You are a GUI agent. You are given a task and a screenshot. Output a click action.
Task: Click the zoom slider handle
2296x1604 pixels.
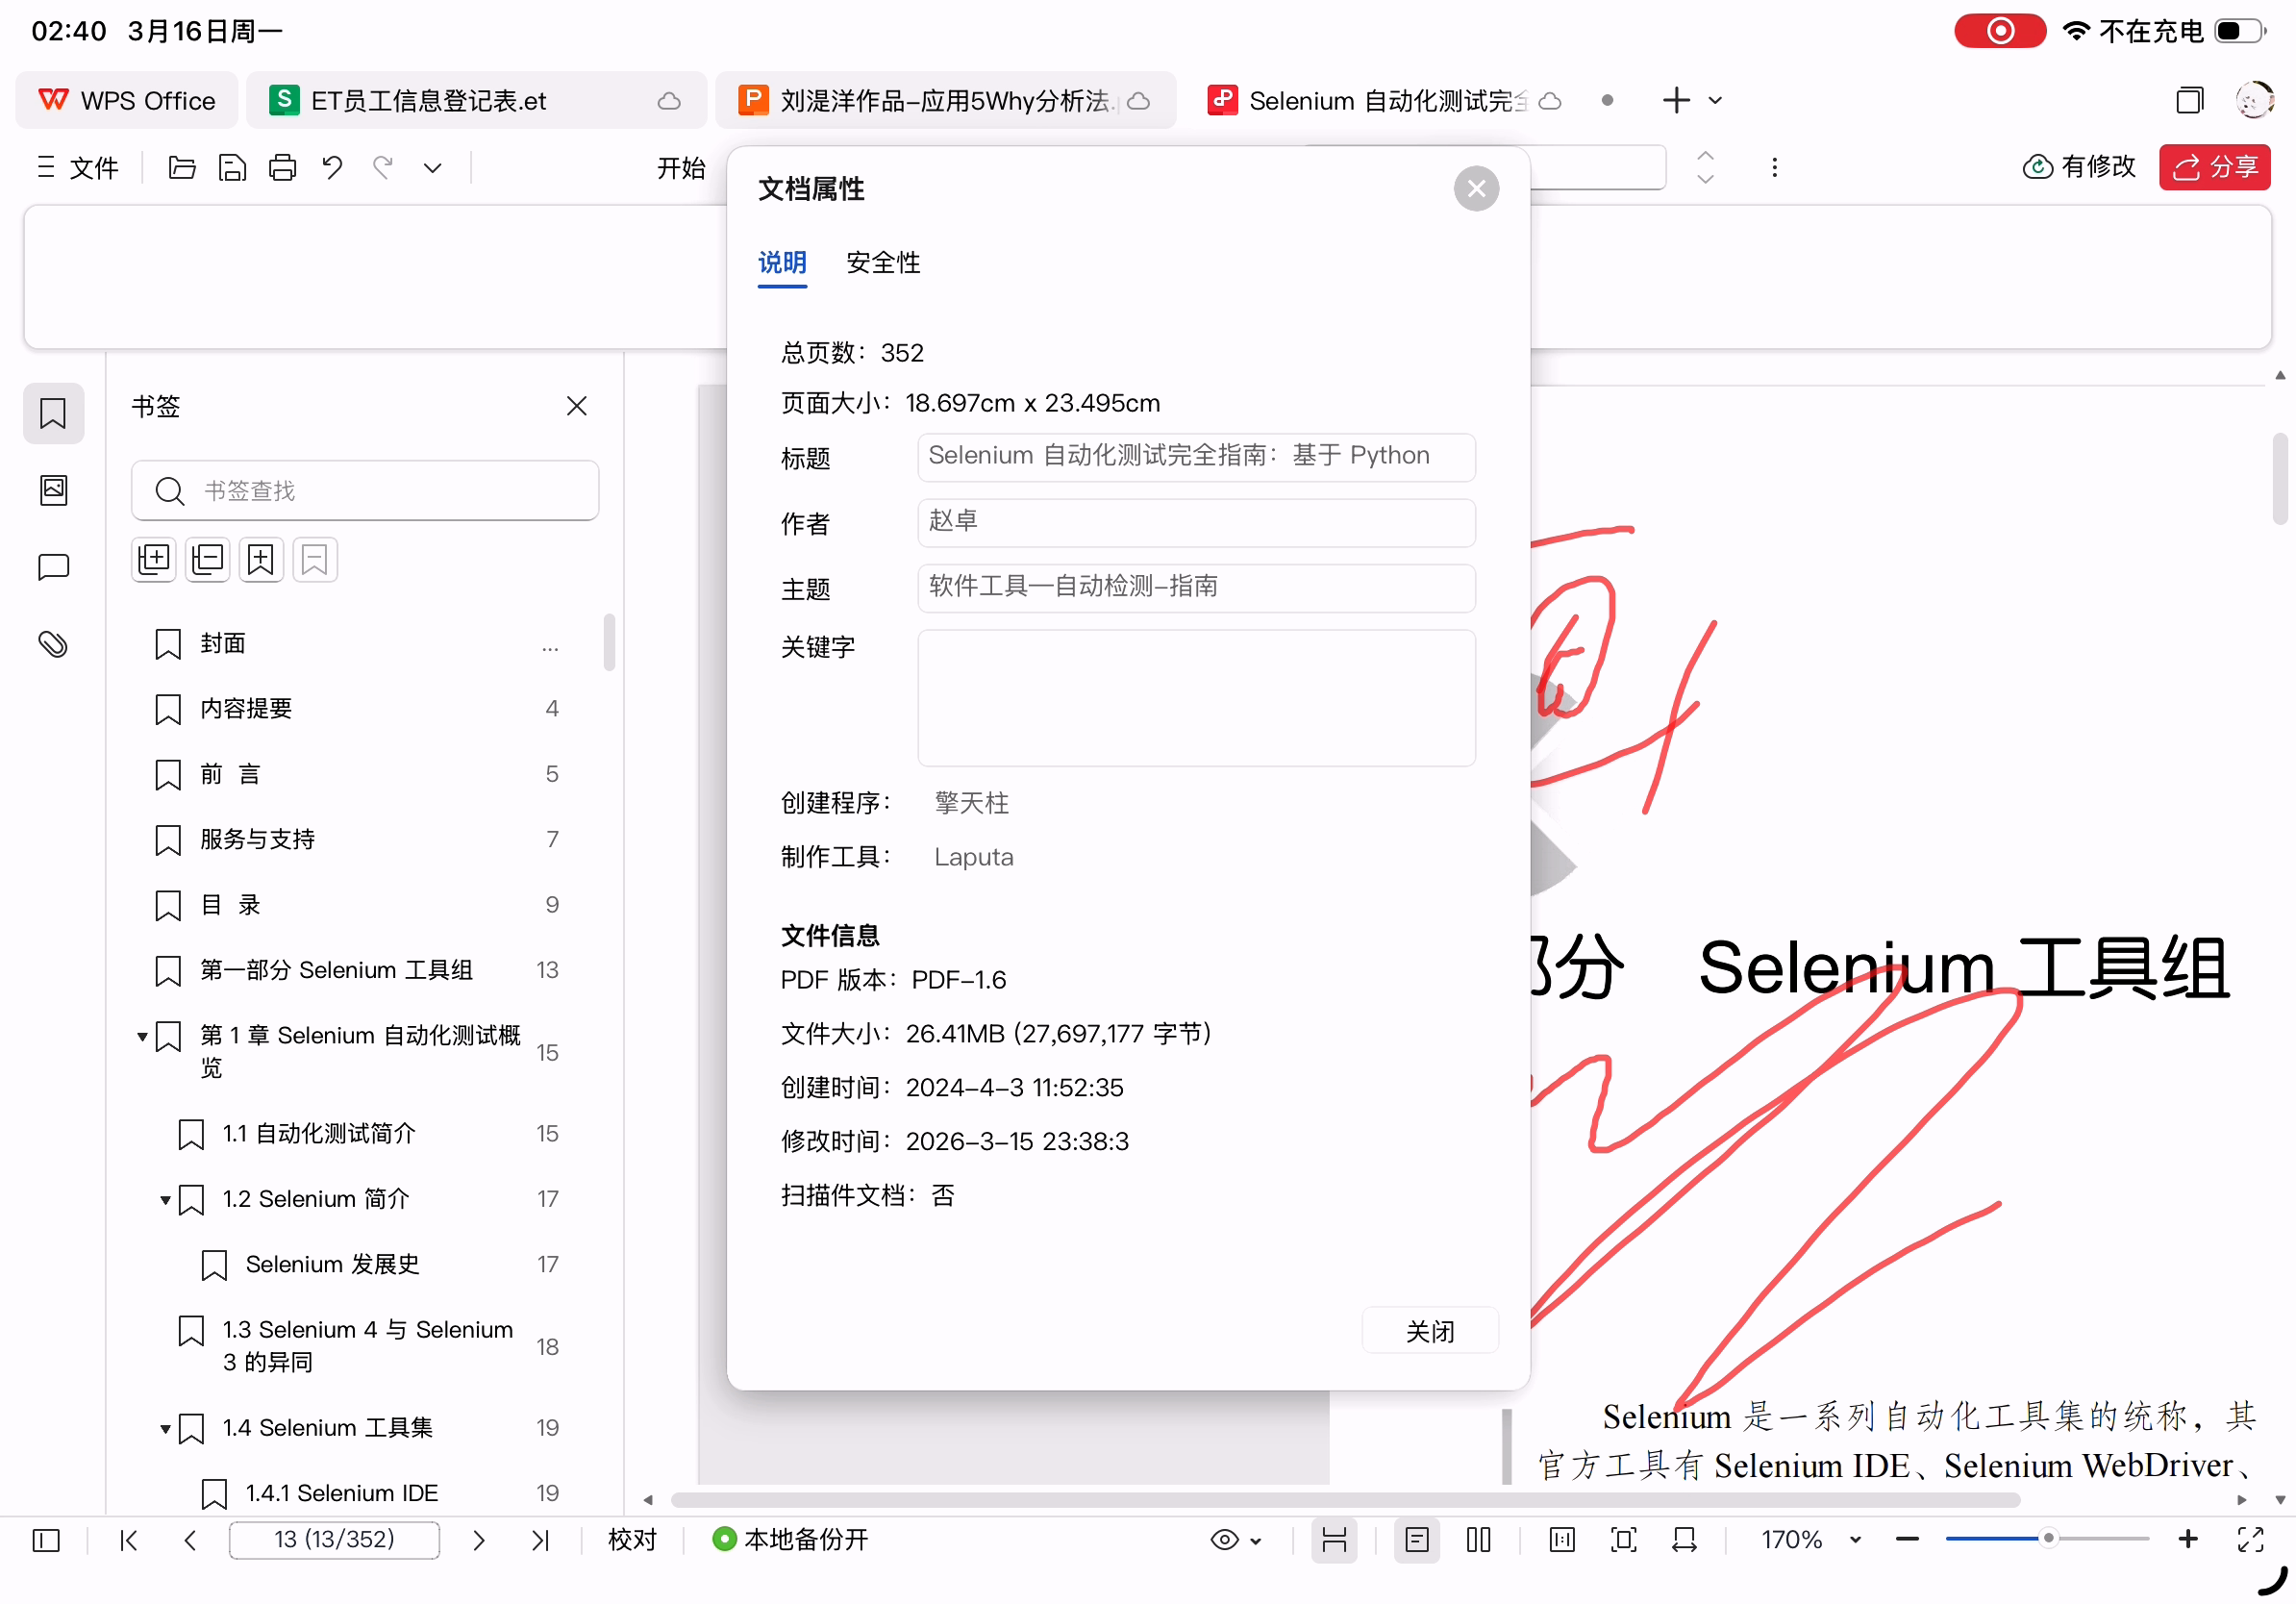[2048, 1539]
